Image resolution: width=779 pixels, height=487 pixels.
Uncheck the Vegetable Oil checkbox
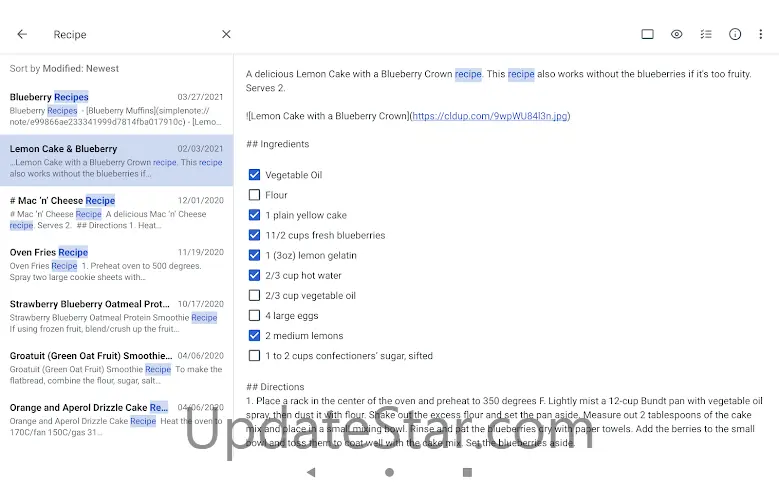254,175
